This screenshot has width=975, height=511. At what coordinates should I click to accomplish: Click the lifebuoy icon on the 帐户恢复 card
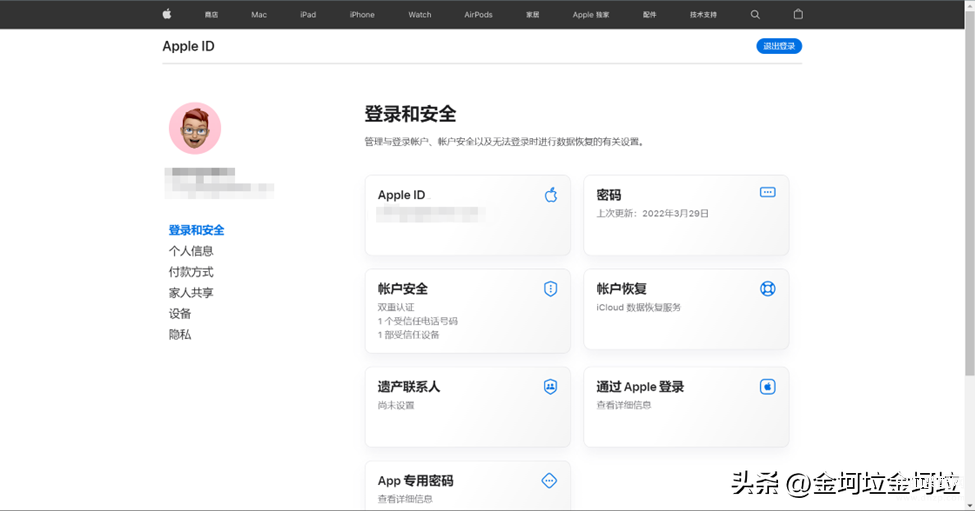767,288
